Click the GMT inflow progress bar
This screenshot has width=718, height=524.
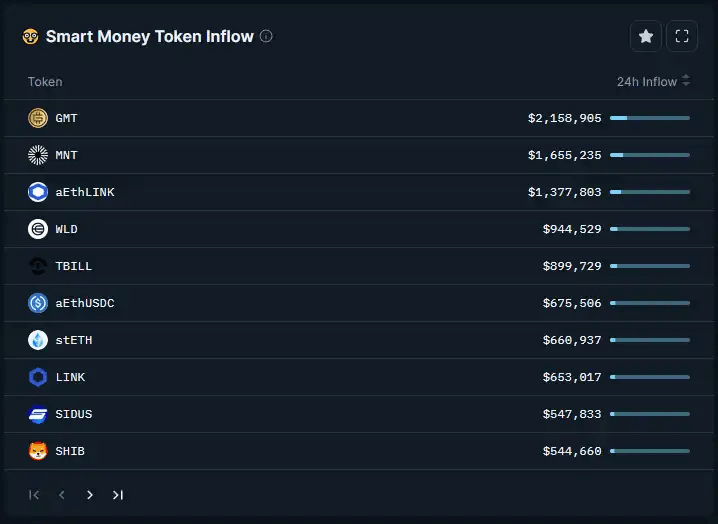pos(650,118)
